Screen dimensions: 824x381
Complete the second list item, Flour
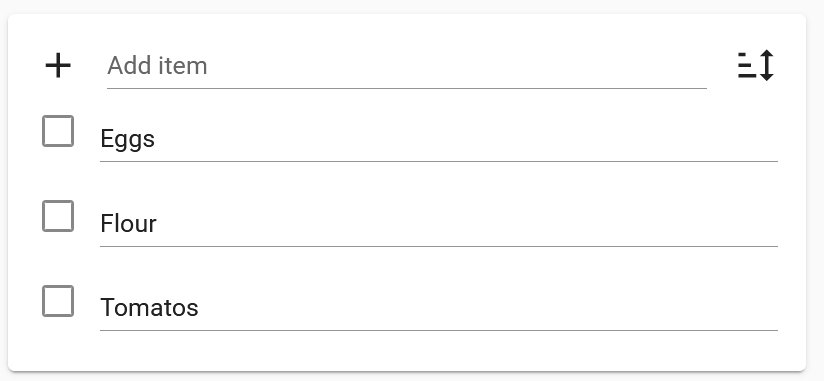[x=58, y=216]
